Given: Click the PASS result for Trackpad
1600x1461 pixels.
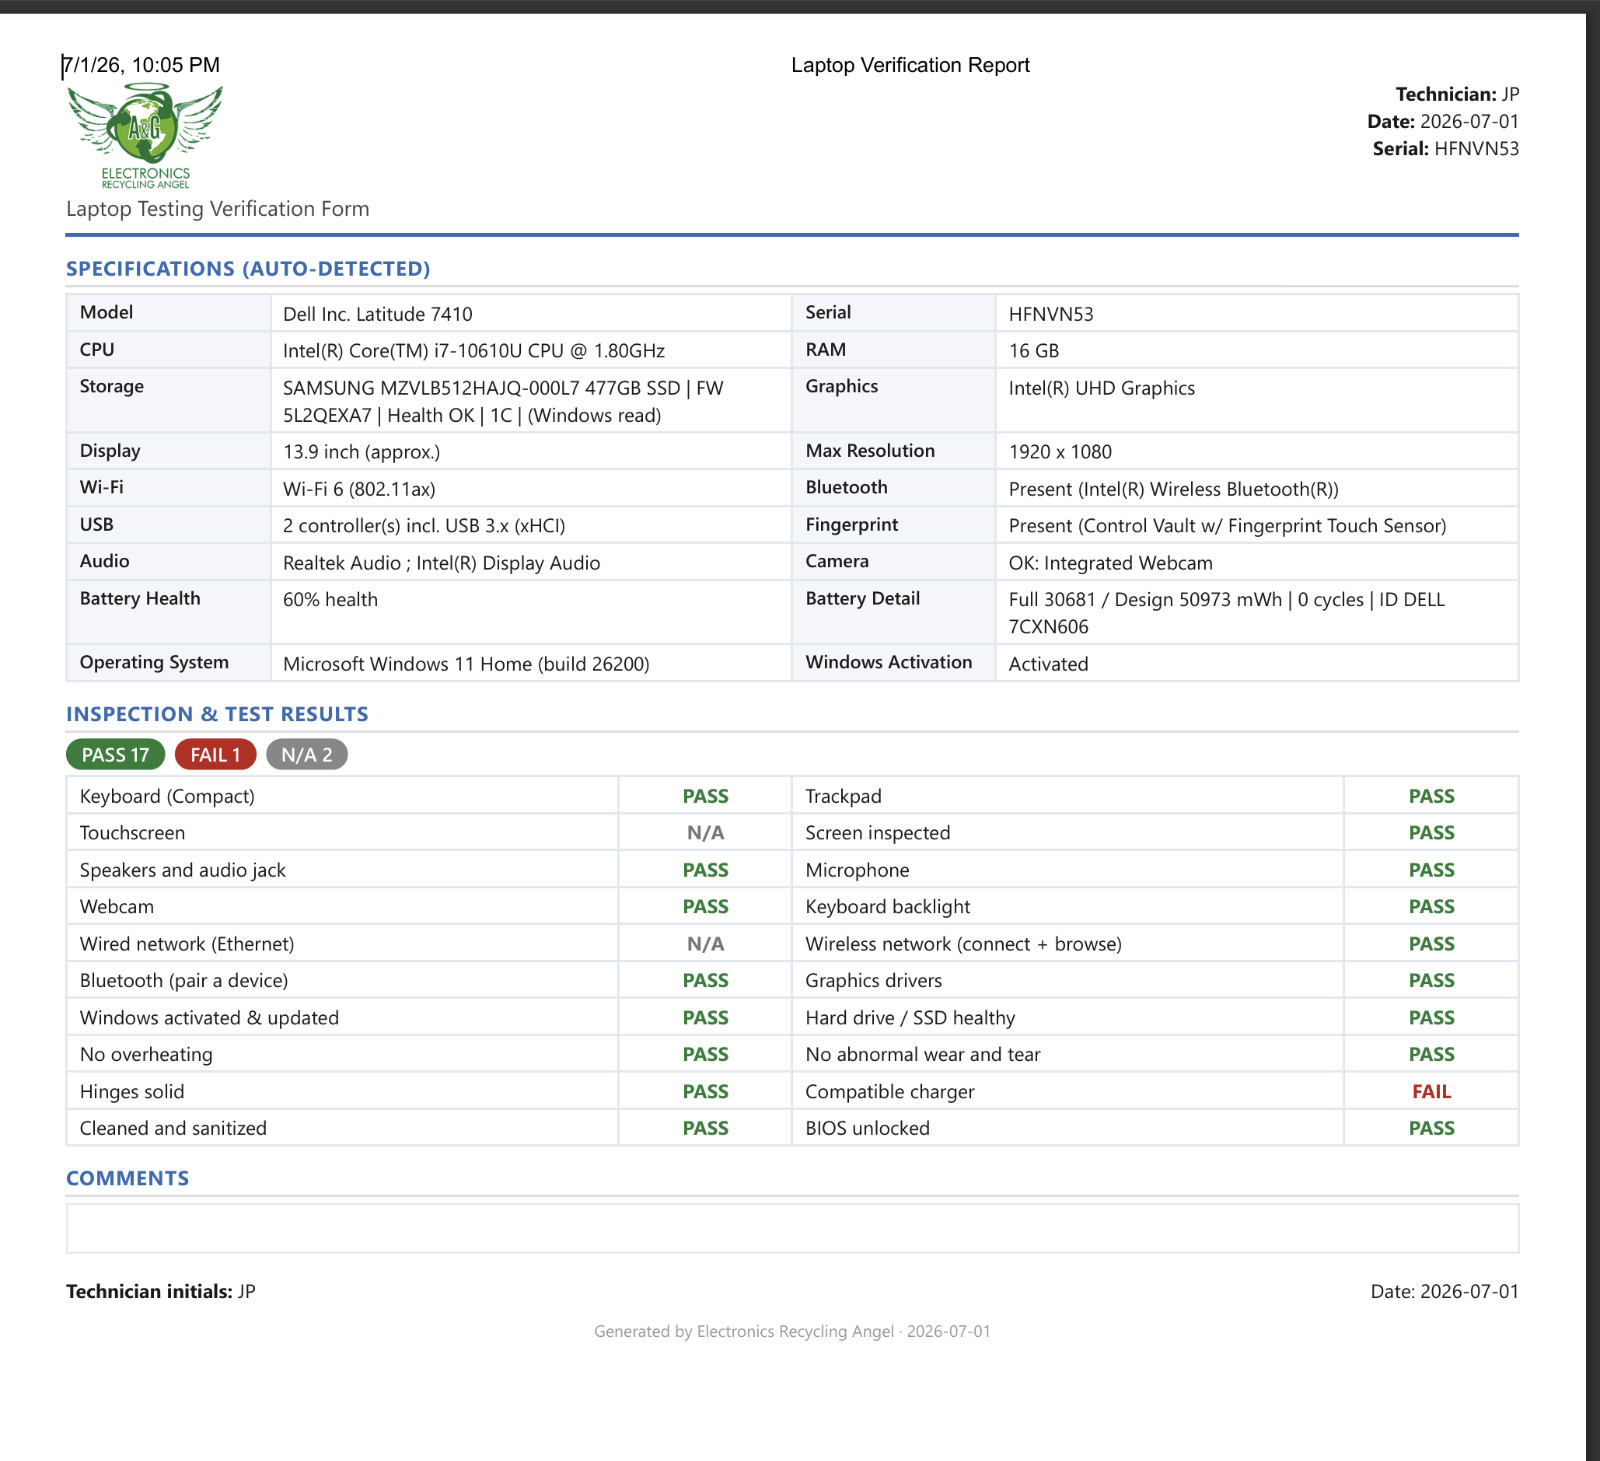Looking at the screenshot, I should (1432, 797).
